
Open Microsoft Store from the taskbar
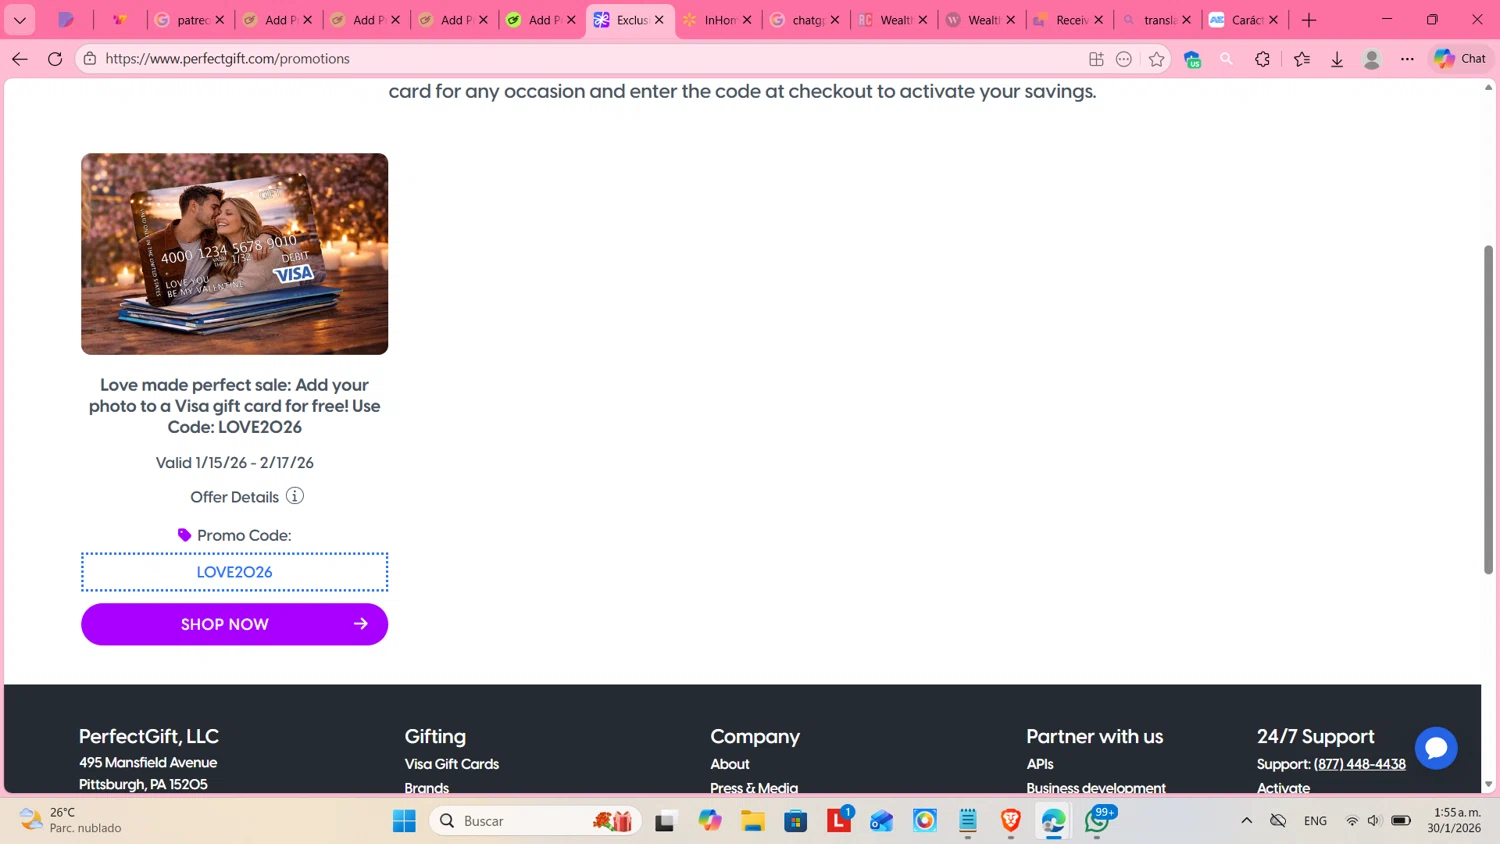tap(796, 821)
